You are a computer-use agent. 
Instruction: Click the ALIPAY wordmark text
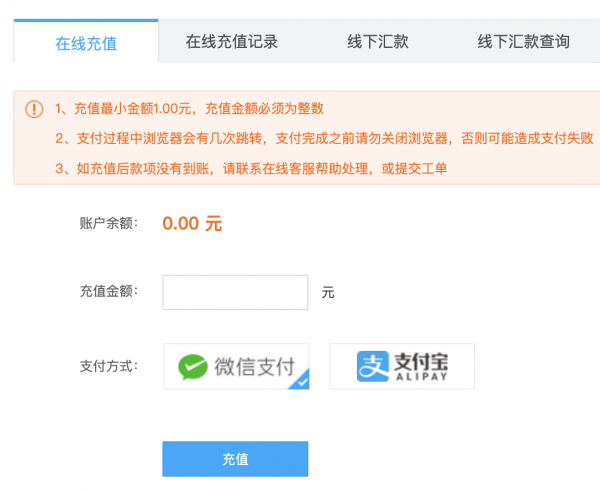coord(421,377)
